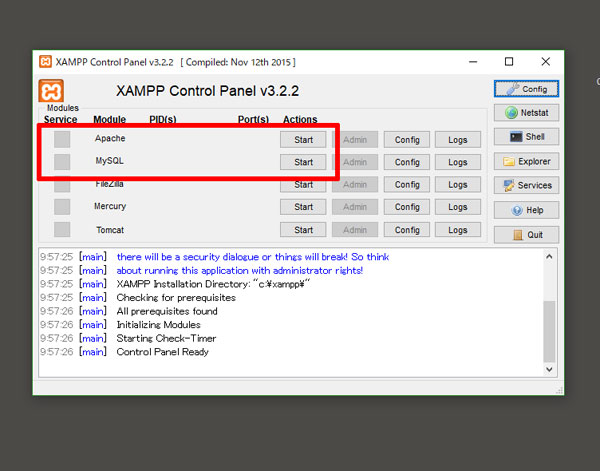The width and height of the screenshot is (600, 471).
Task: View the Tomcat logs
Action: point(458,230)
